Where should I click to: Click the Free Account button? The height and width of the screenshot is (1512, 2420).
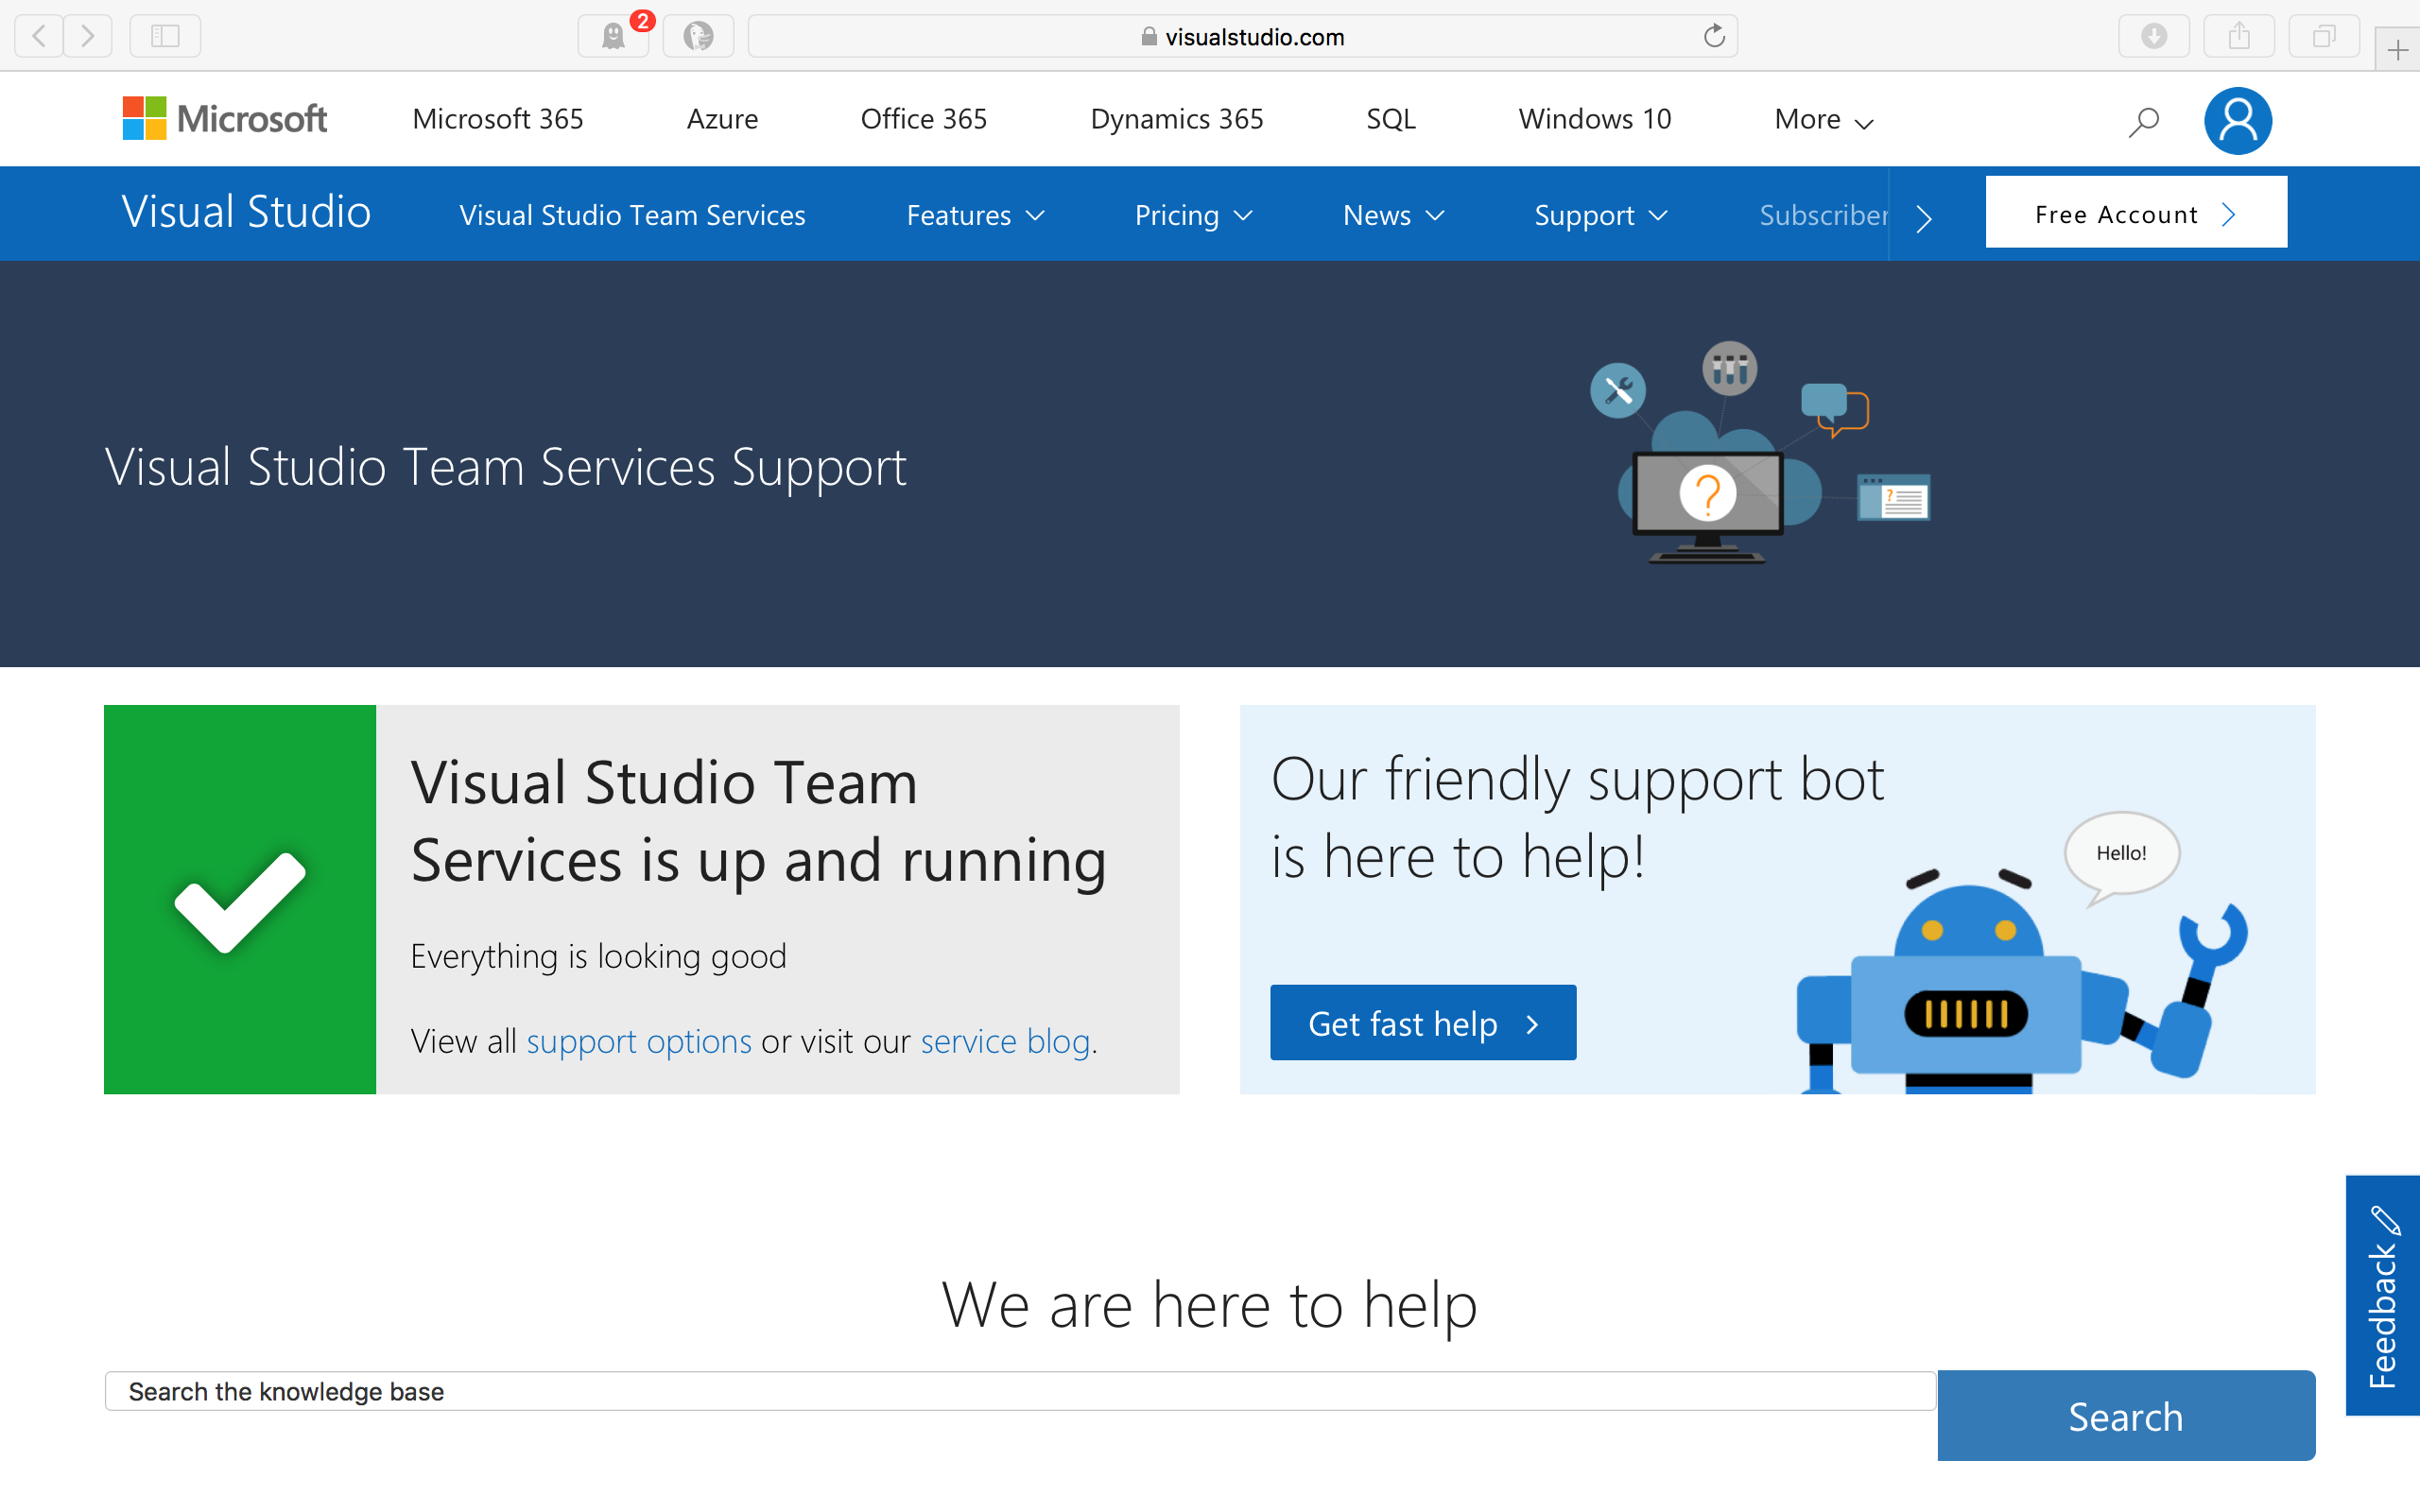coord(2135,212)
